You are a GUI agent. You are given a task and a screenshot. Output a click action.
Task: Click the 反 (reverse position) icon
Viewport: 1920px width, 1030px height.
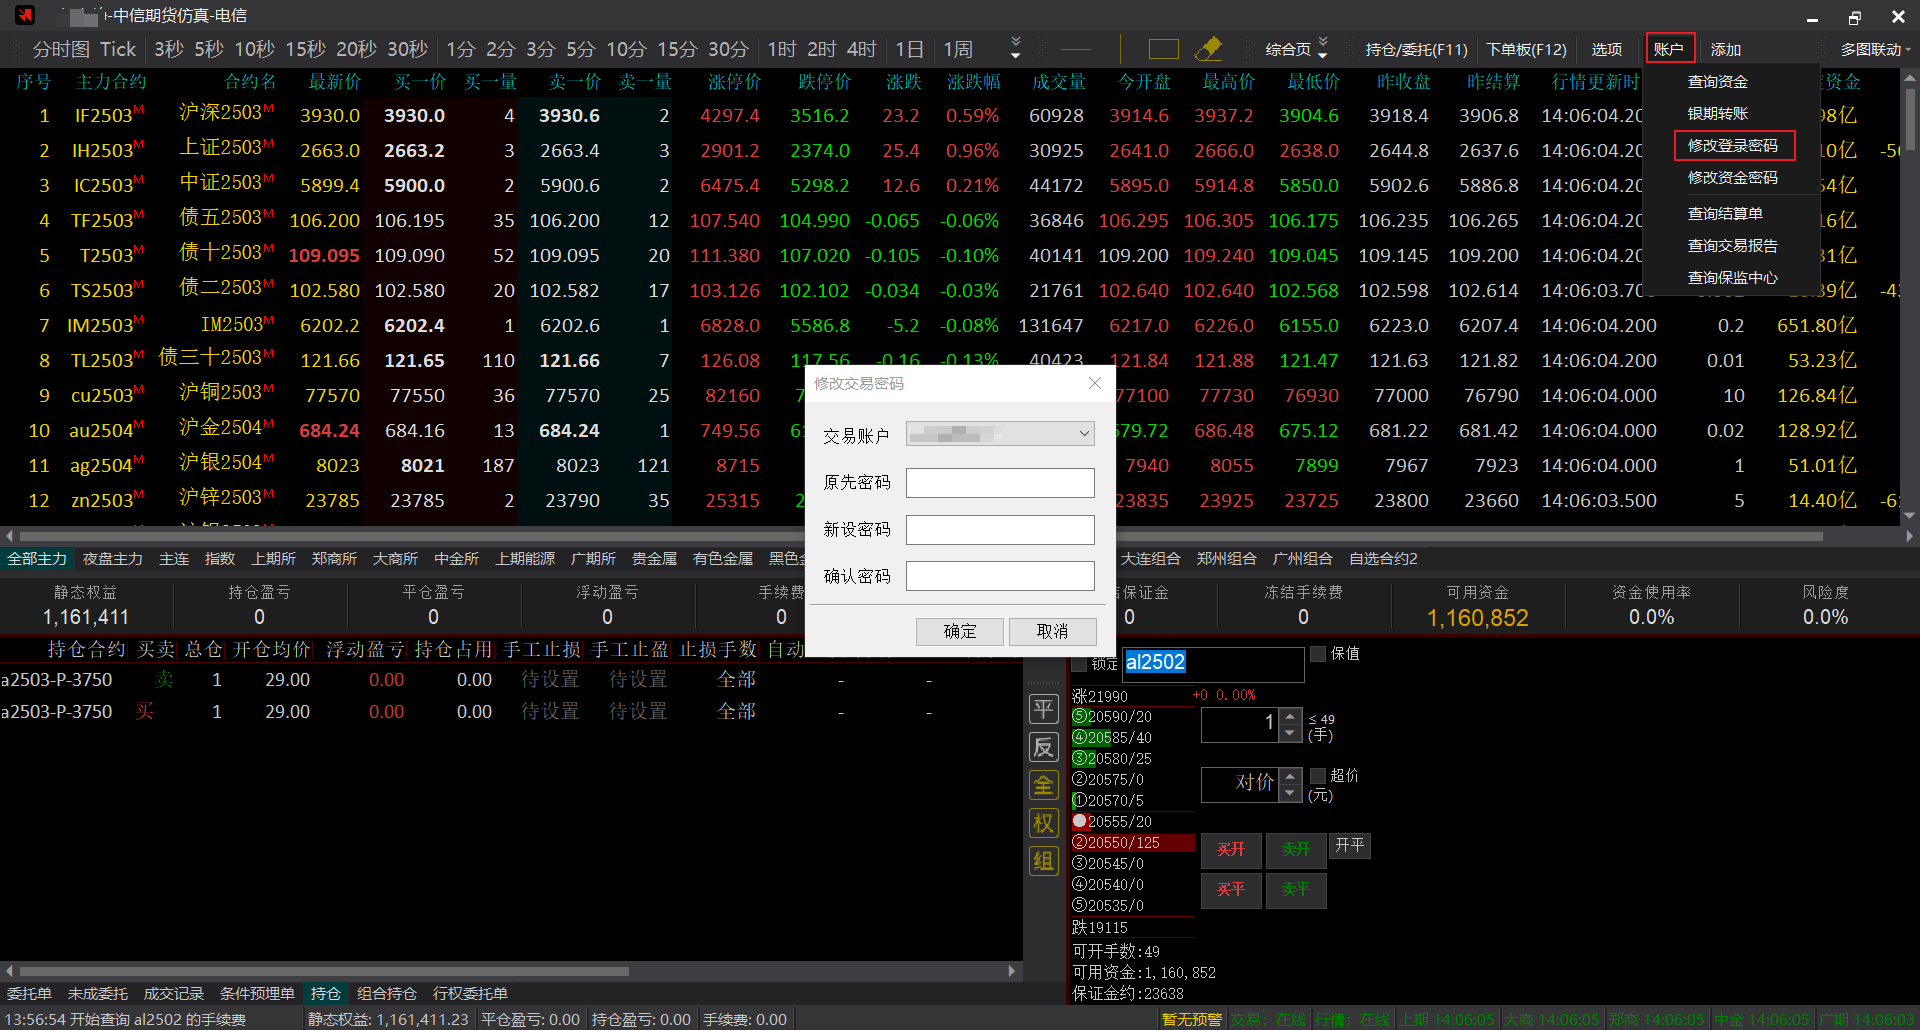[1043, 747]
